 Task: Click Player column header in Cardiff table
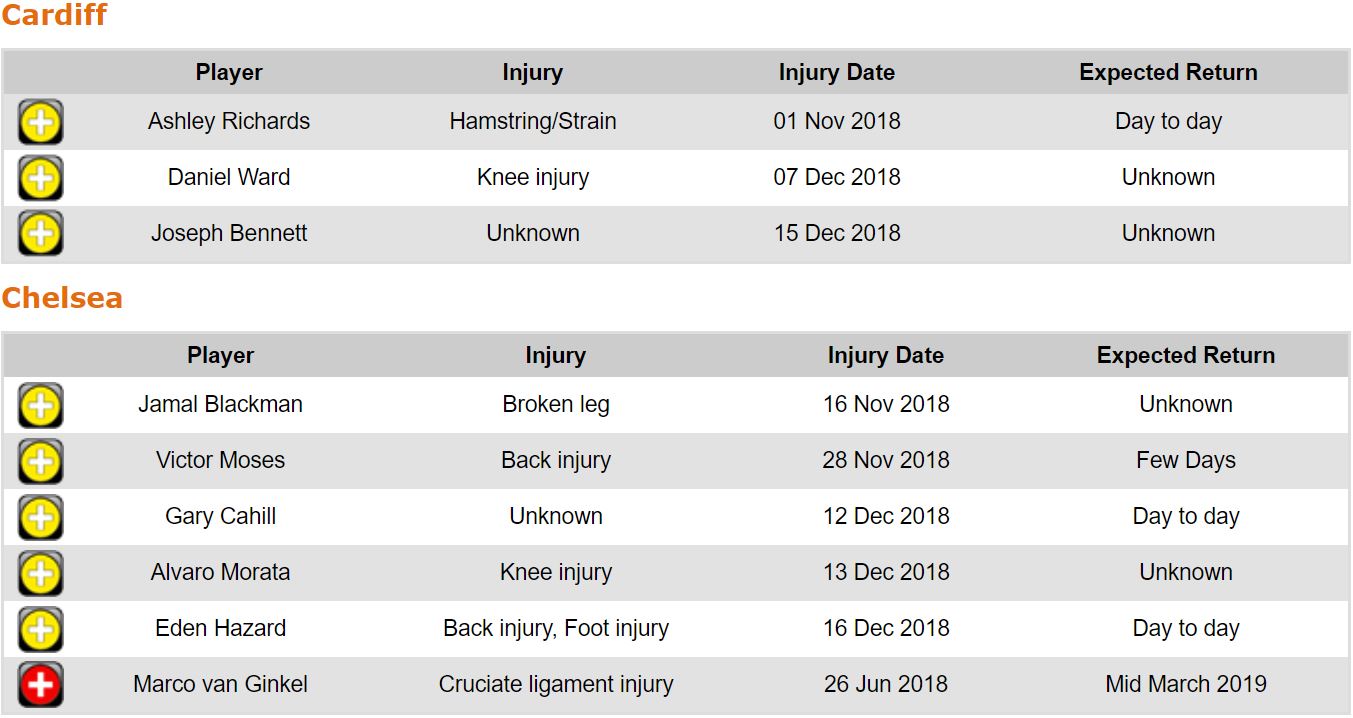(x=229, y=72)
